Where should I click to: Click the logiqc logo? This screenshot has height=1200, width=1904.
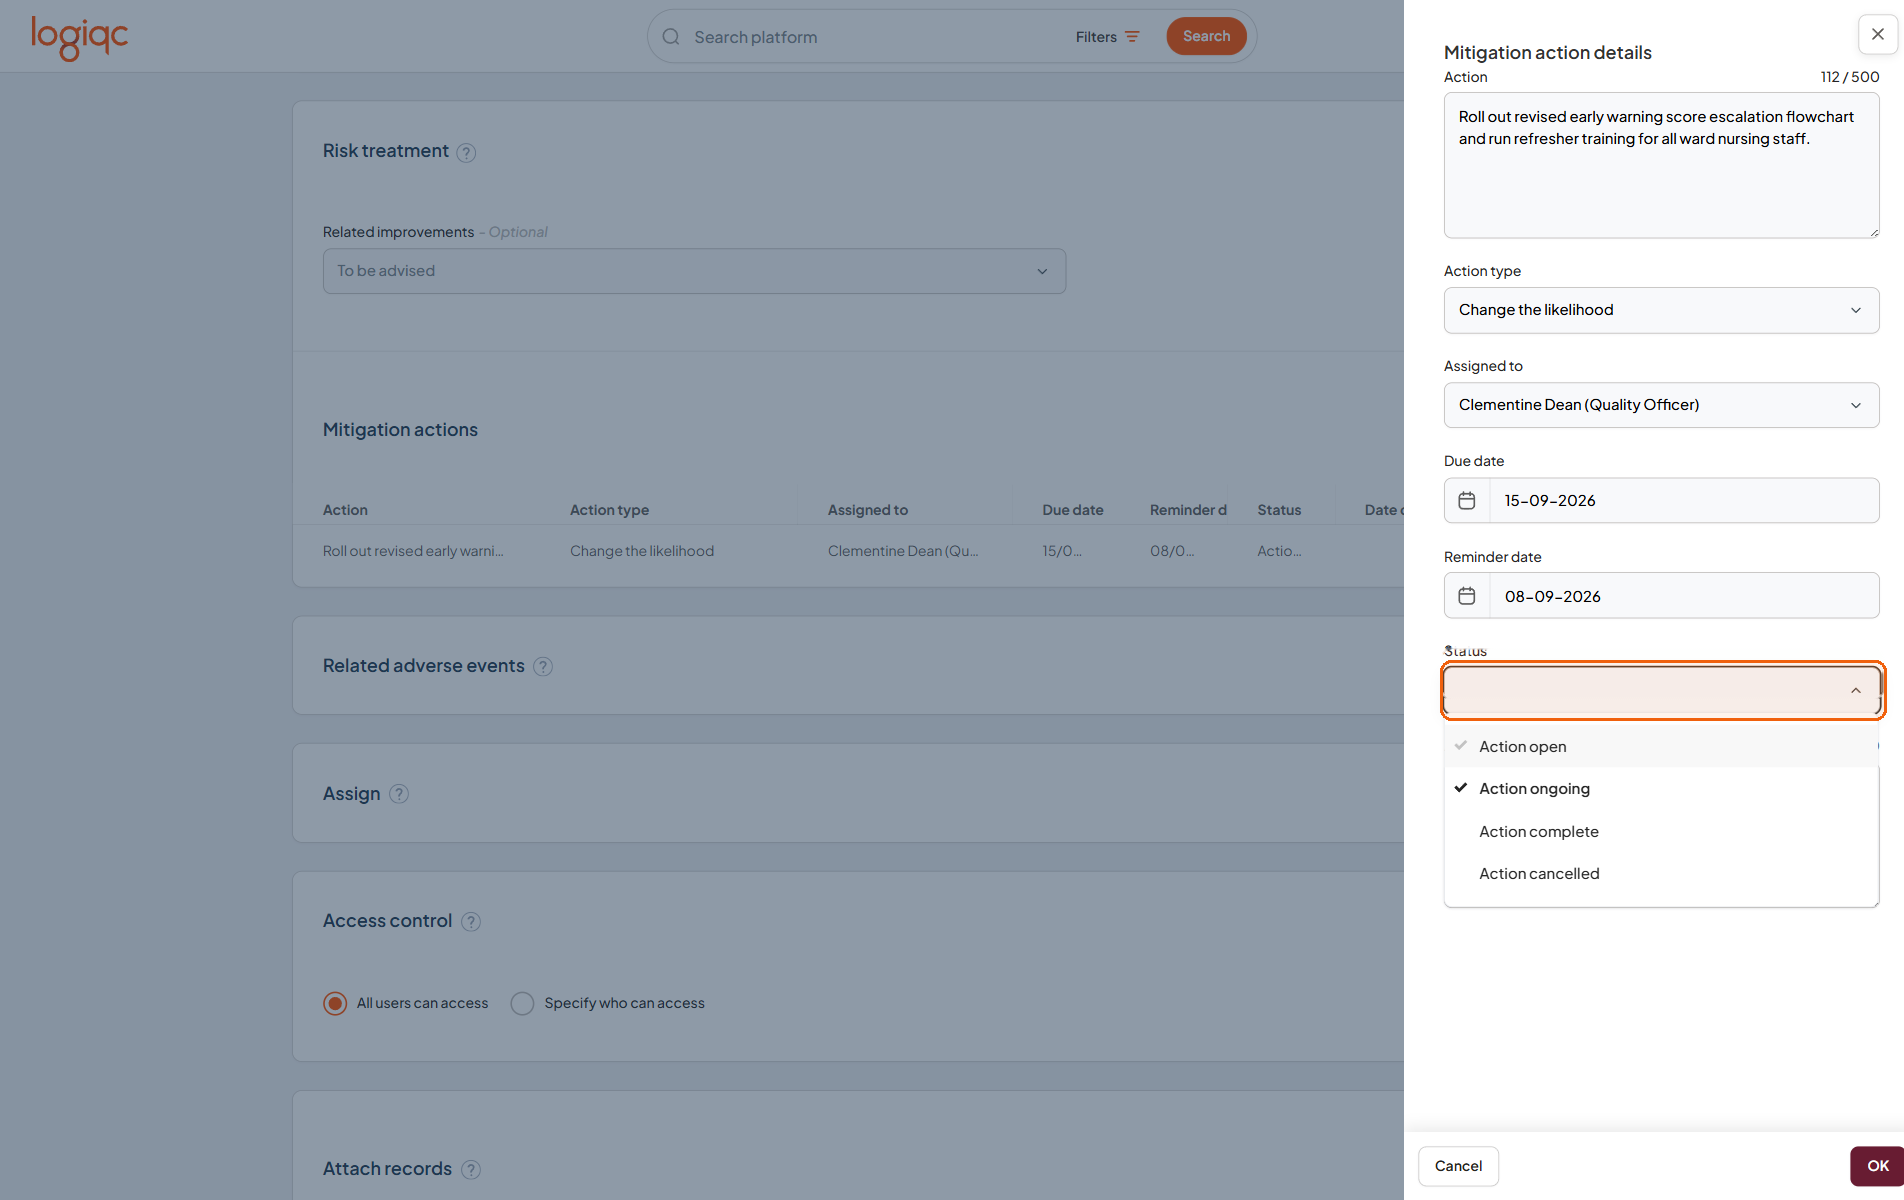coord(79,37)
